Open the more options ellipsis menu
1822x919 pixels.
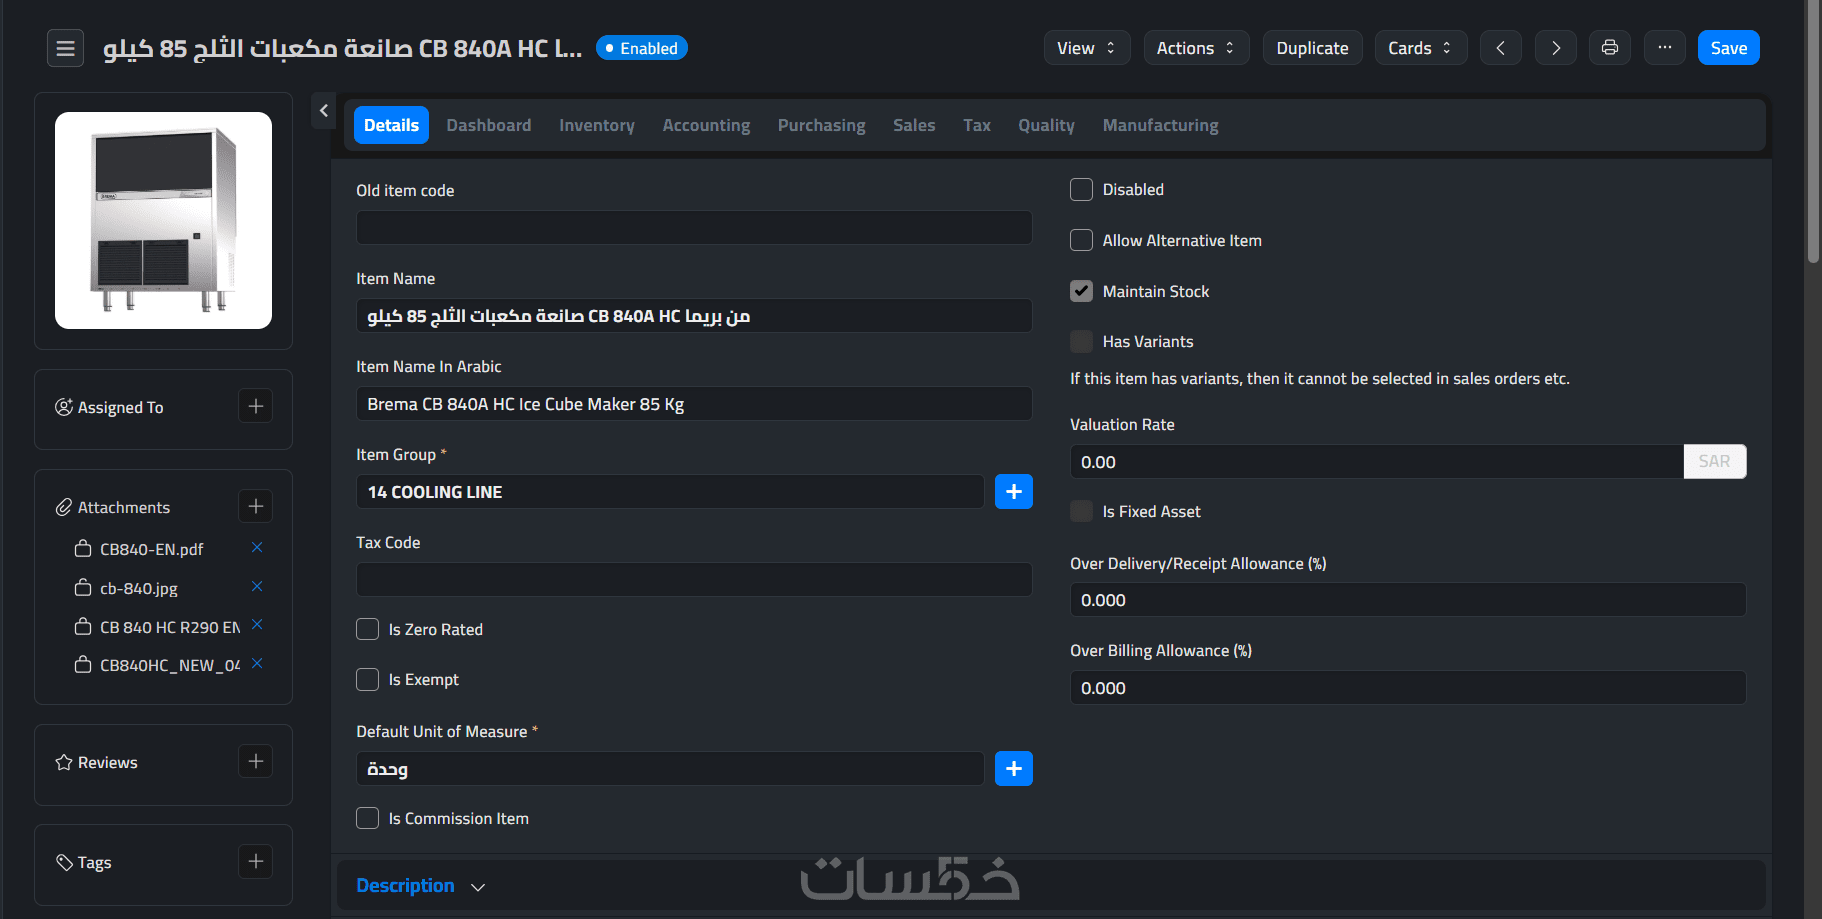pyautogui.click(x=1665, y=48)
